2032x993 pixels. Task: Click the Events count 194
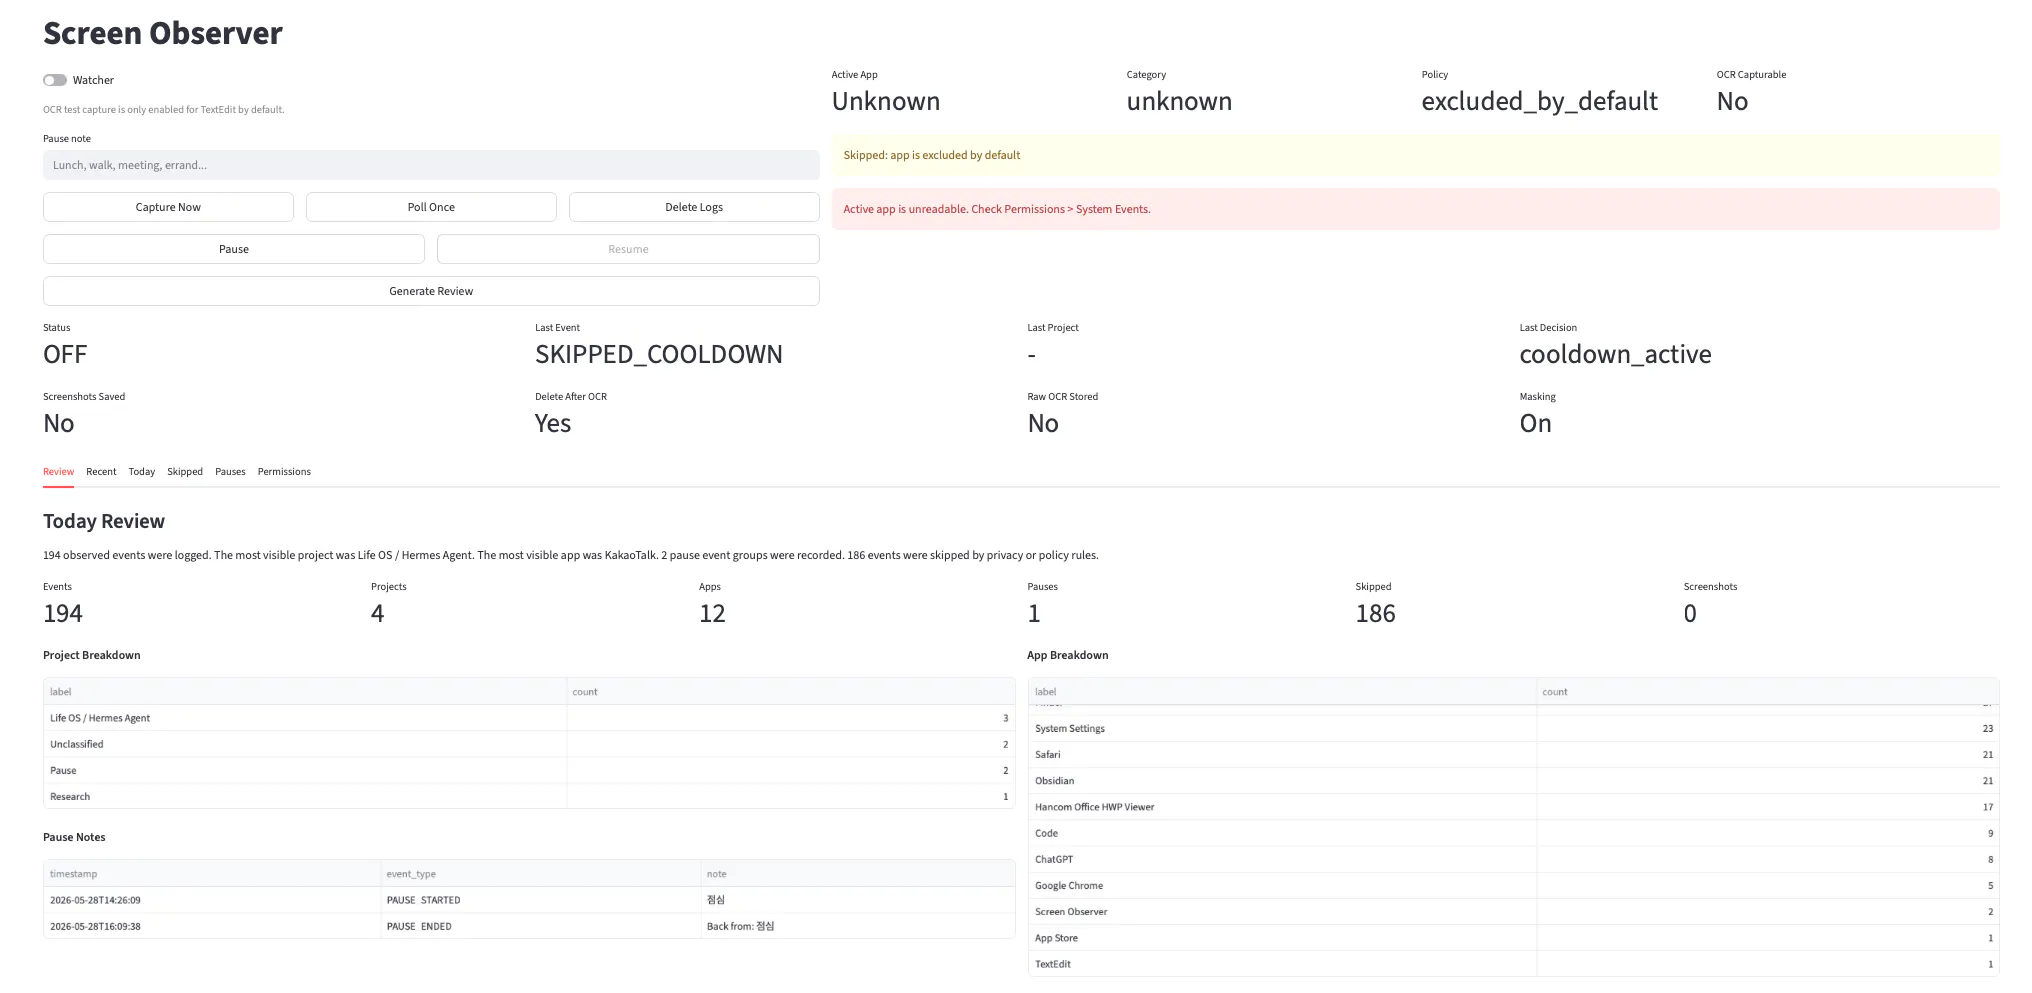(x=62, y=614)
